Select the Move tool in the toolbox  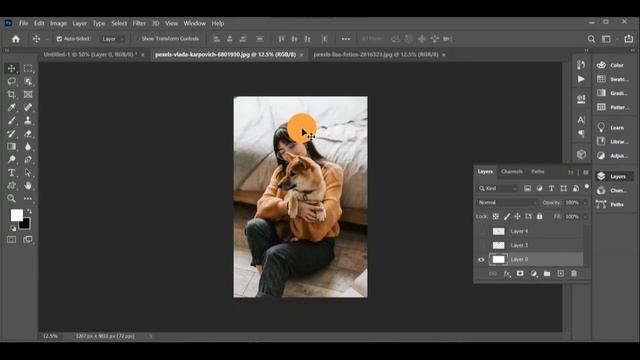click(11, 68)
